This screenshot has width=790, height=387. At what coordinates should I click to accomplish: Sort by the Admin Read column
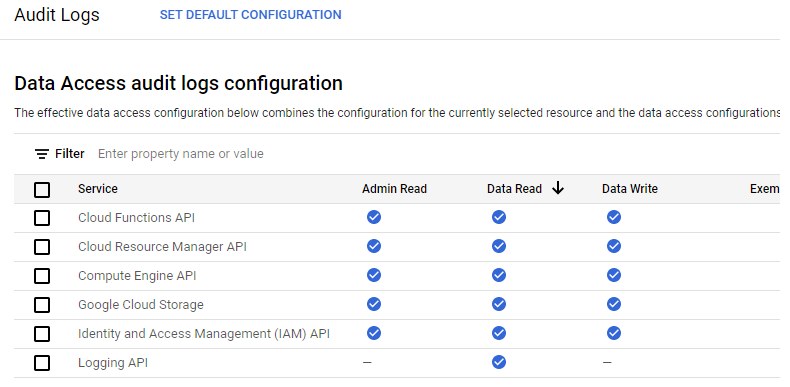pyautogui.click(x=394, y=189)
